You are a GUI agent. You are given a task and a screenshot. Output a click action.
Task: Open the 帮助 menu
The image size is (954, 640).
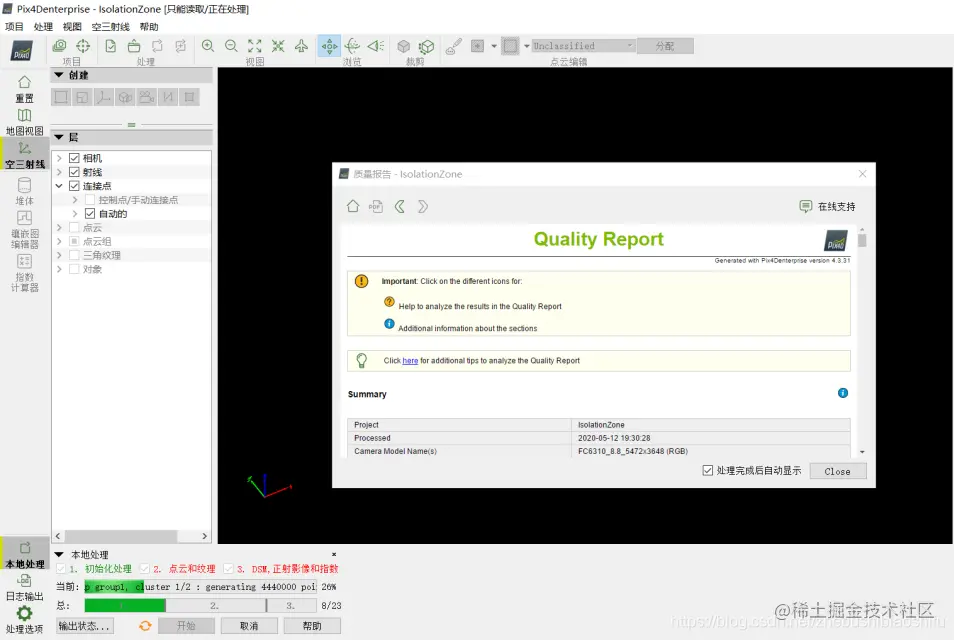tap(149, 26)
